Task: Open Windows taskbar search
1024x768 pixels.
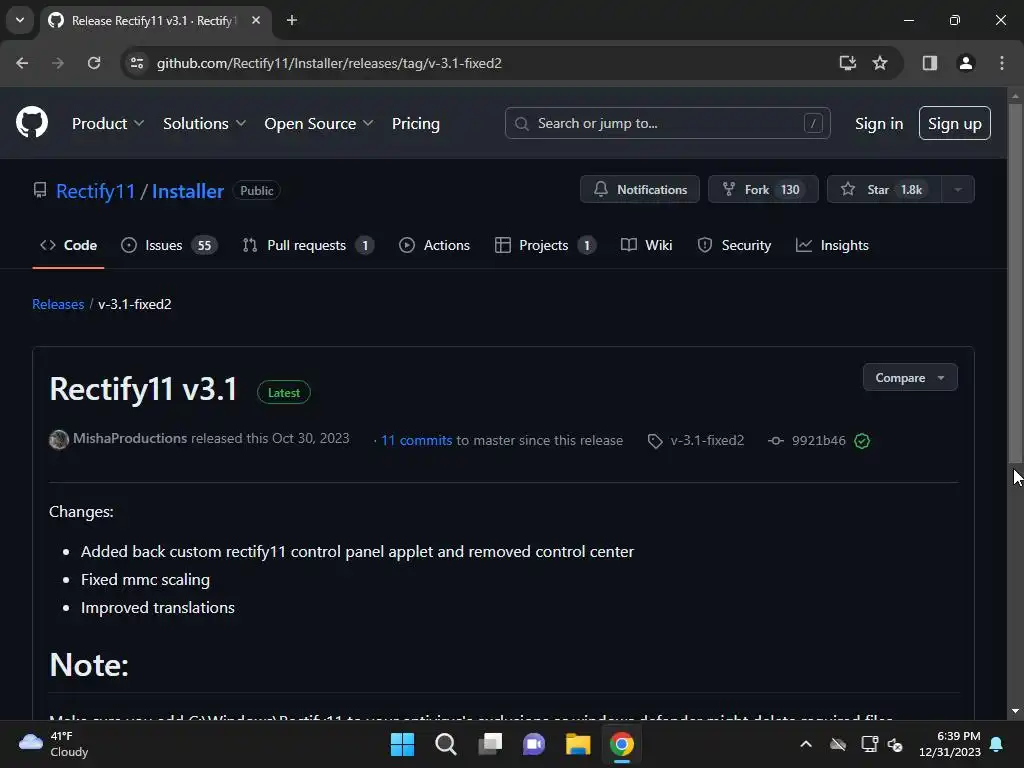Action: pyautogui.click(x=446, y=744)
